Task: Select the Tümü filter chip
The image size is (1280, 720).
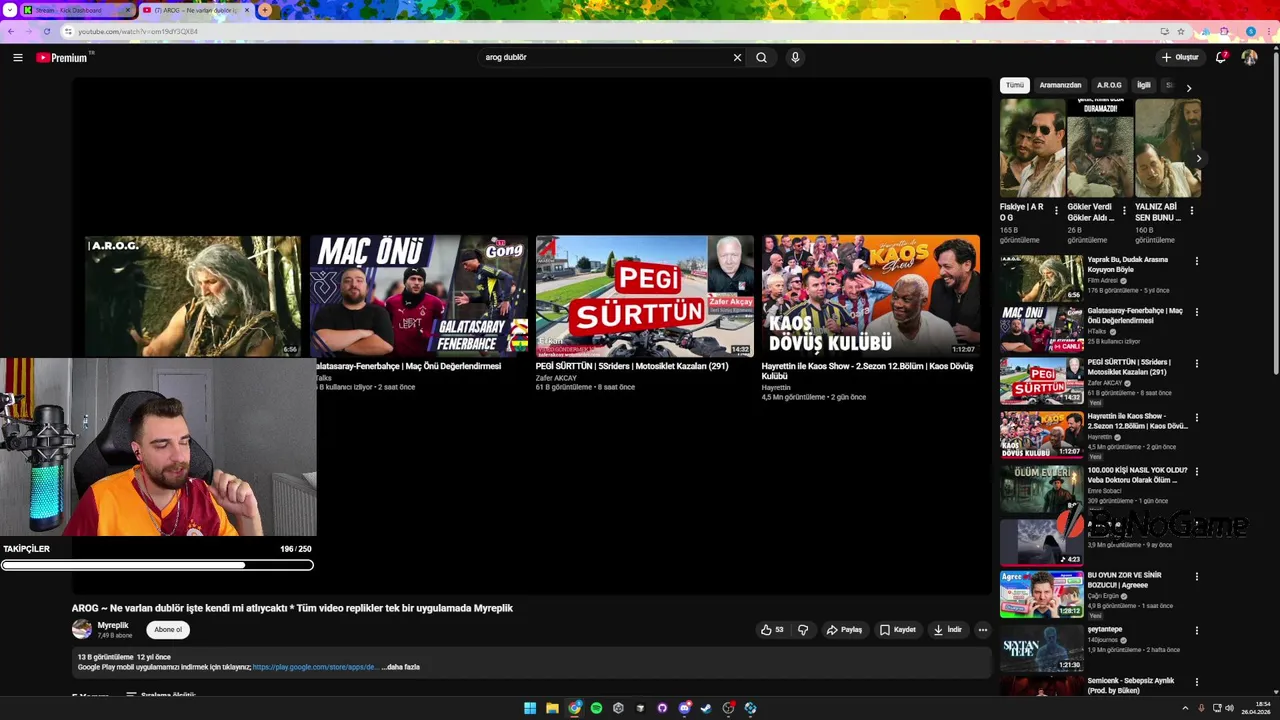Action: pos(1015,85)
